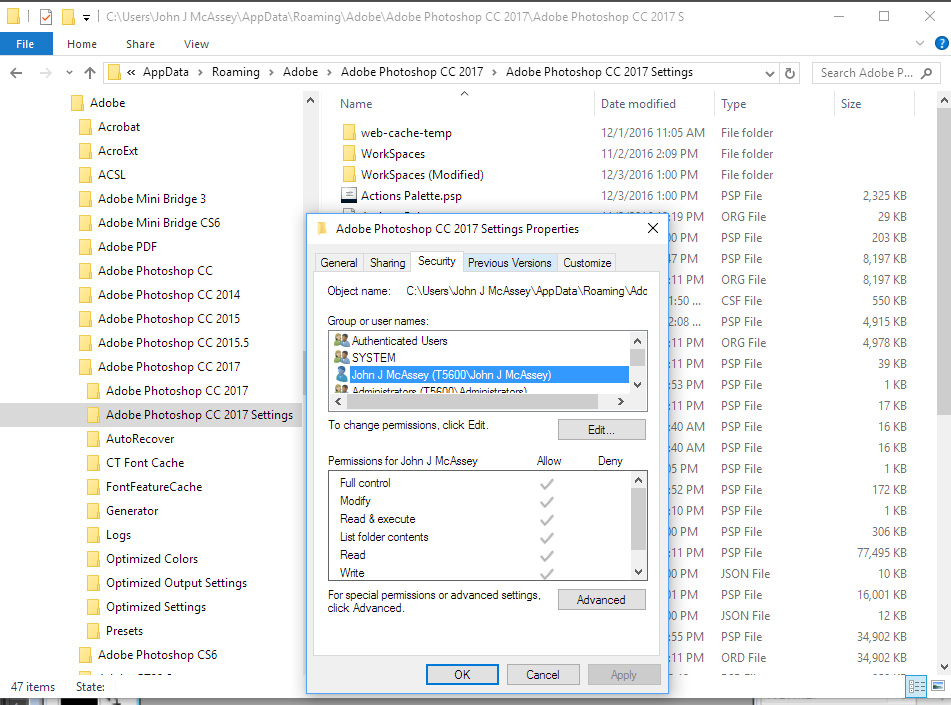The height and width of the screenshot is (705, 951).
Task: Open the Share ribbon tab
Action: [x=140, y=44]
